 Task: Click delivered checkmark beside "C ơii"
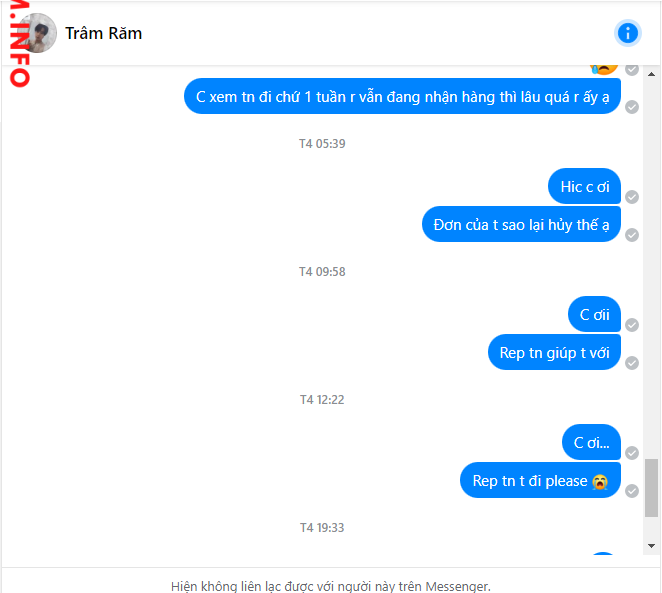coord(632,325)
